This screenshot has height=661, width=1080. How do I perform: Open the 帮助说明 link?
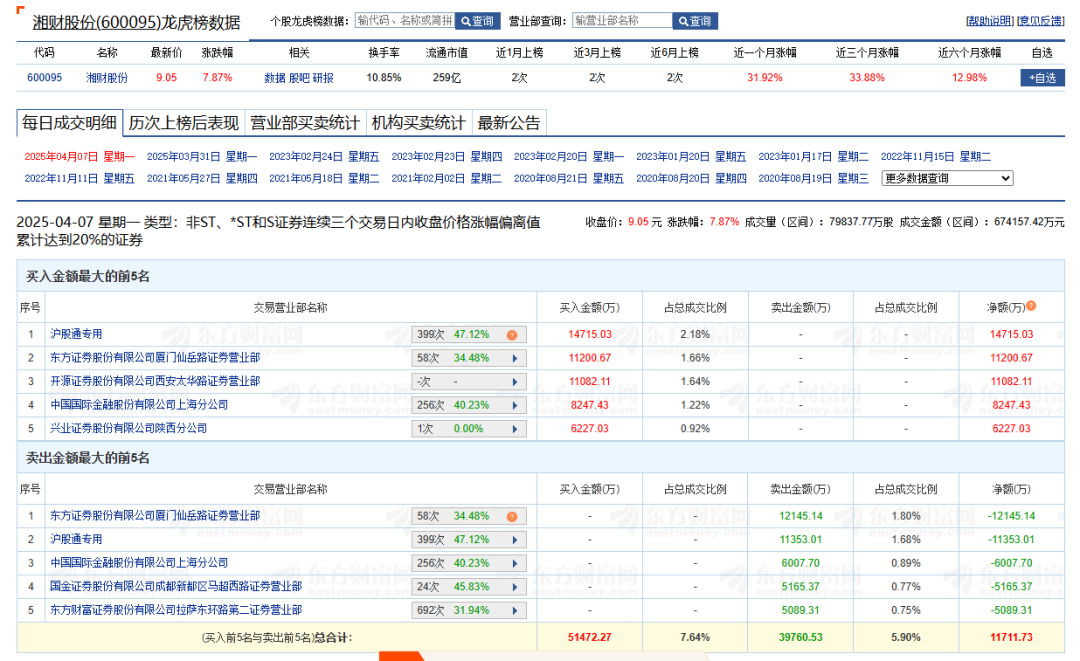990,21
